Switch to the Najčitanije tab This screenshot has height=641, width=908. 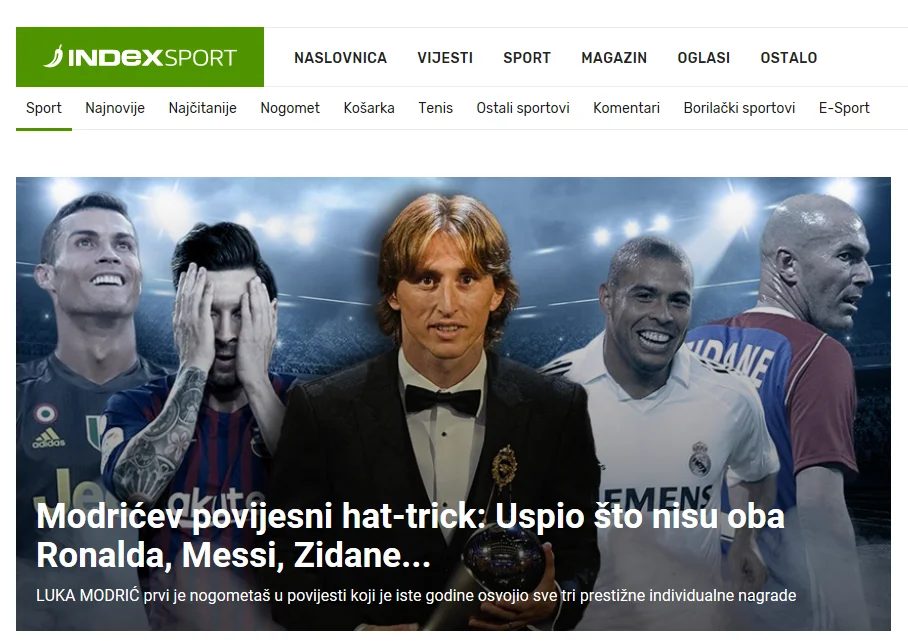pyautogui.click(x=203, y=108)
